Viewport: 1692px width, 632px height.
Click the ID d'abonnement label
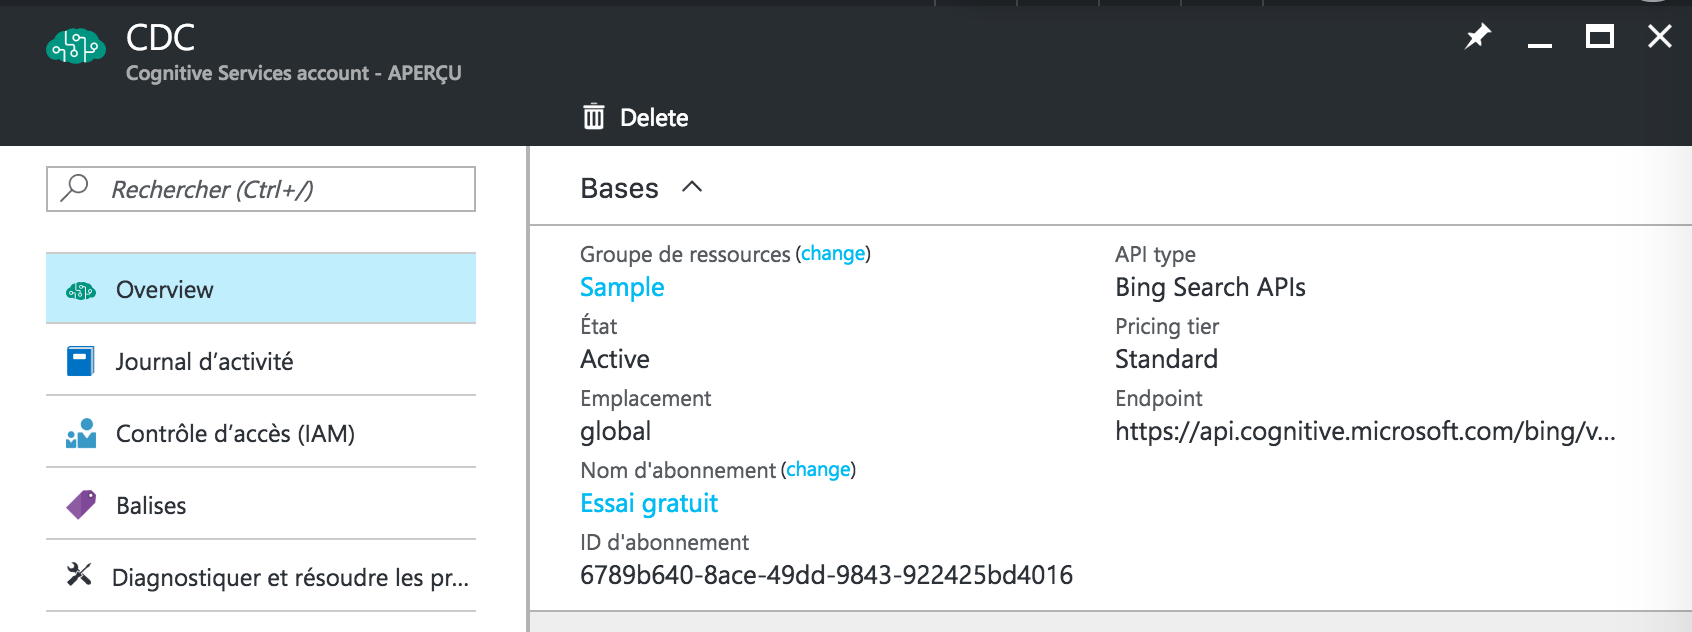664,542
